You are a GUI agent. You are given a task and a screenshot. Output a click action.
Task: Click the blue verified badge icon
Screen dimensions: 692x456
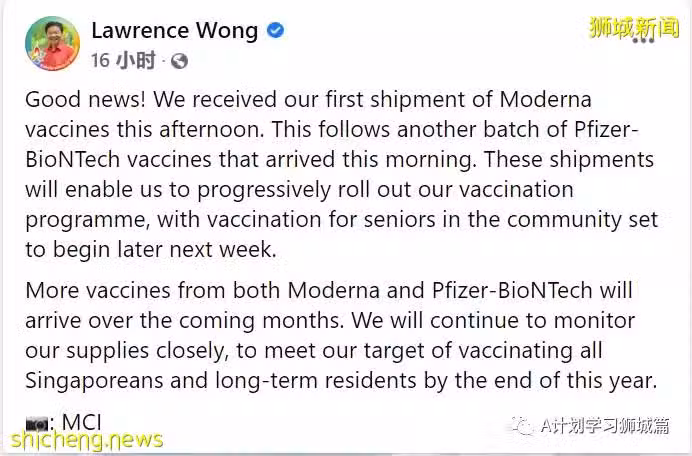point(276,30)
